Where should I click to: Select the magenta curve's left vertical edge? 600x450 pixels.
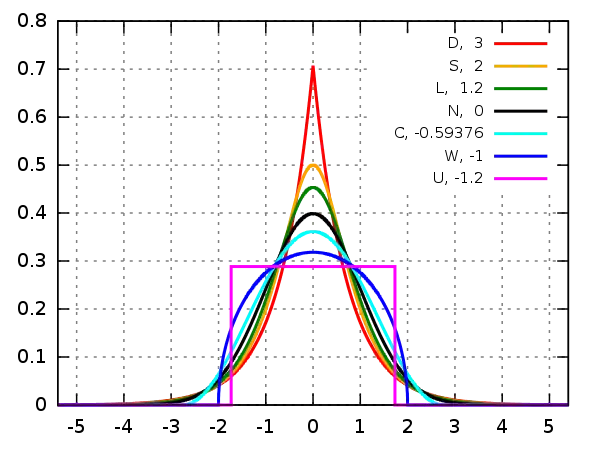click(232, 335)
